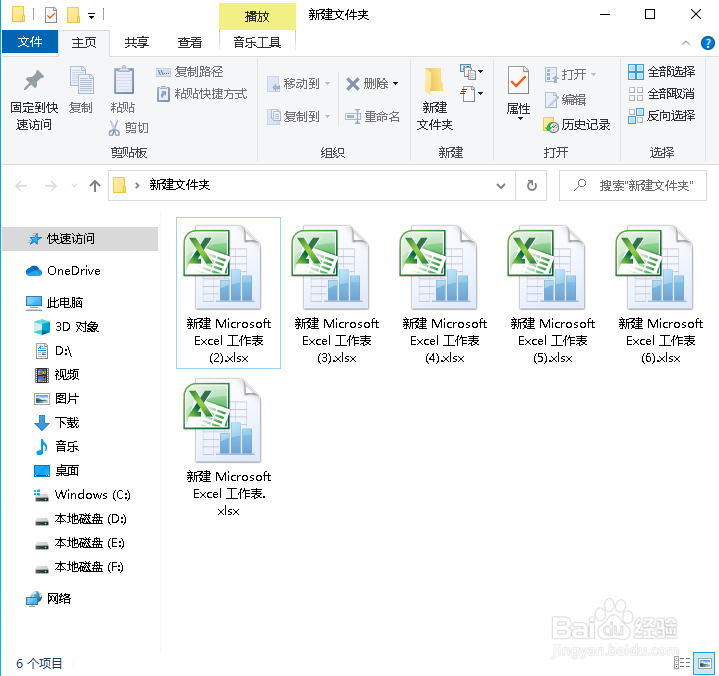
Task: Click the search box for 新建文件夹
Action: click(x=632, y=186)
